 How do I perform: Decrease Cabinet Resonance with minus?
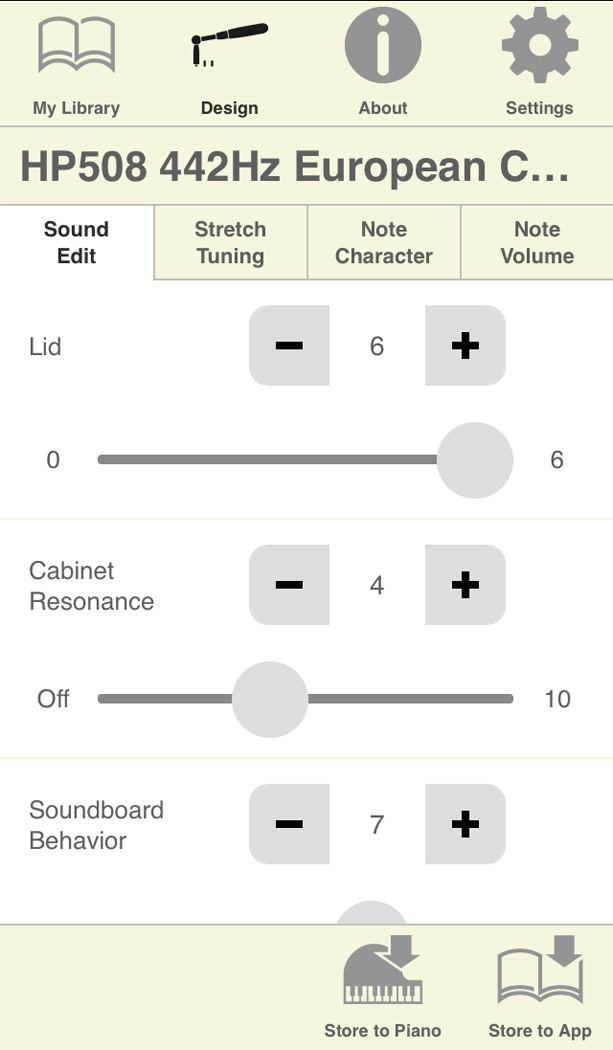[x=289, y=585]
